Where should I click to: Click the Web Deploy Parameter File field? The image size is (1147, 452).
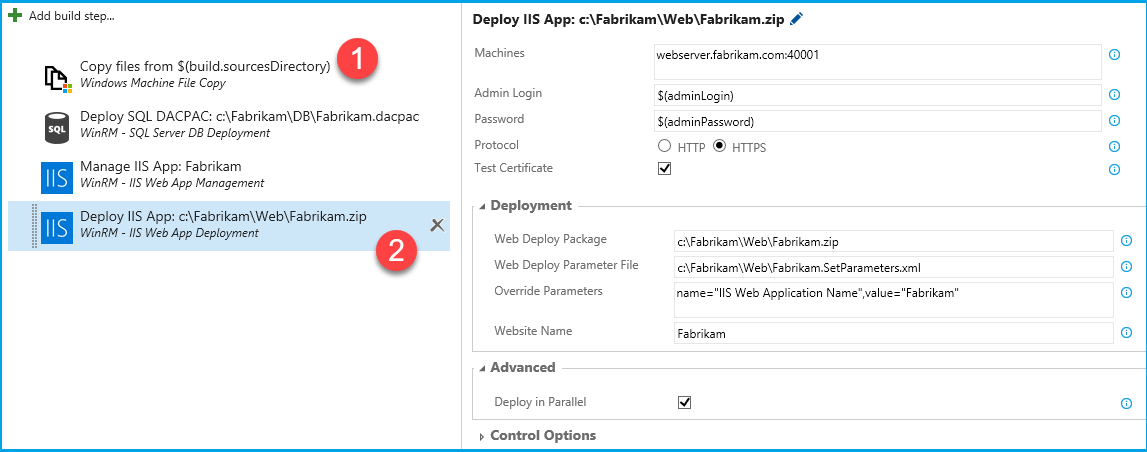click(894, 267)
